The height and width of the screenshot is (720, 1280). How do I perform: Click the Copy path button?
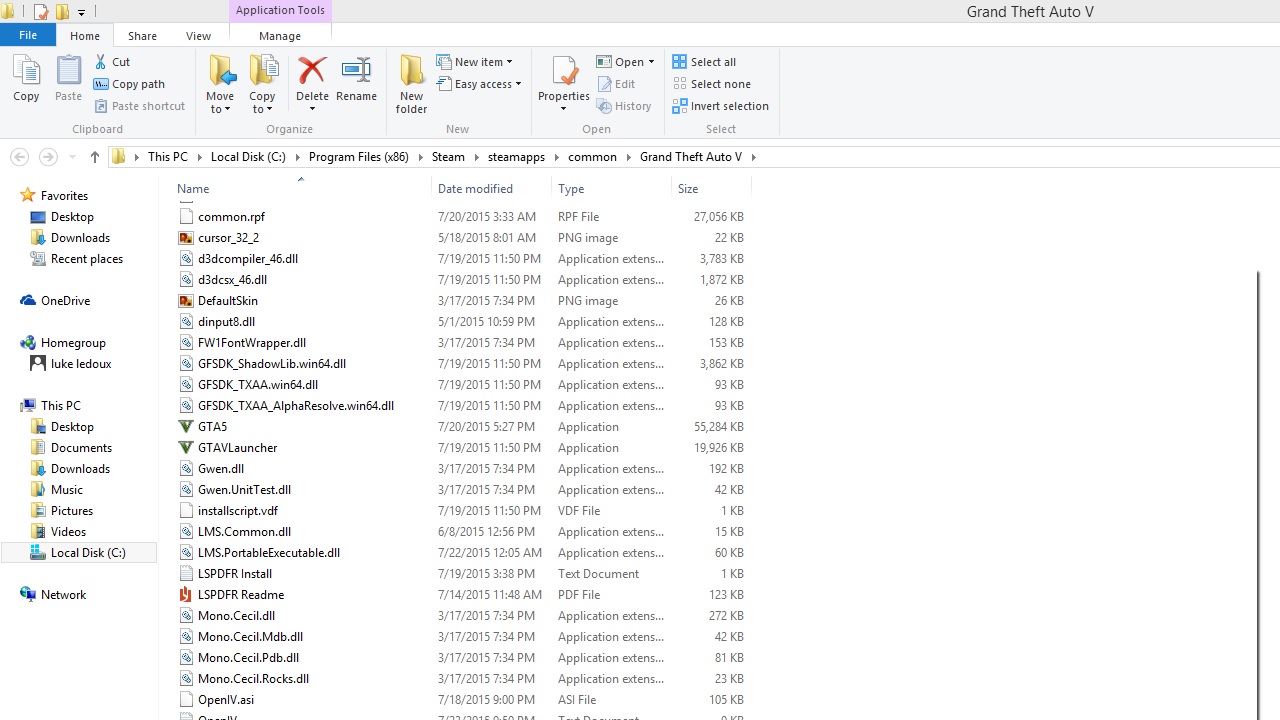click(130, 84)
